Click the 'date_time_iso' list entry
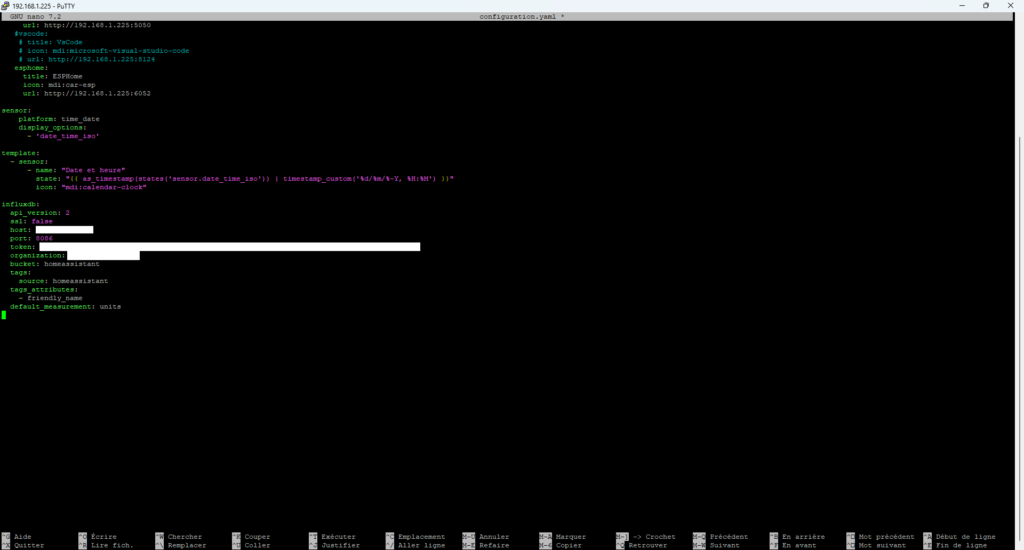 [x=63, y=136]
